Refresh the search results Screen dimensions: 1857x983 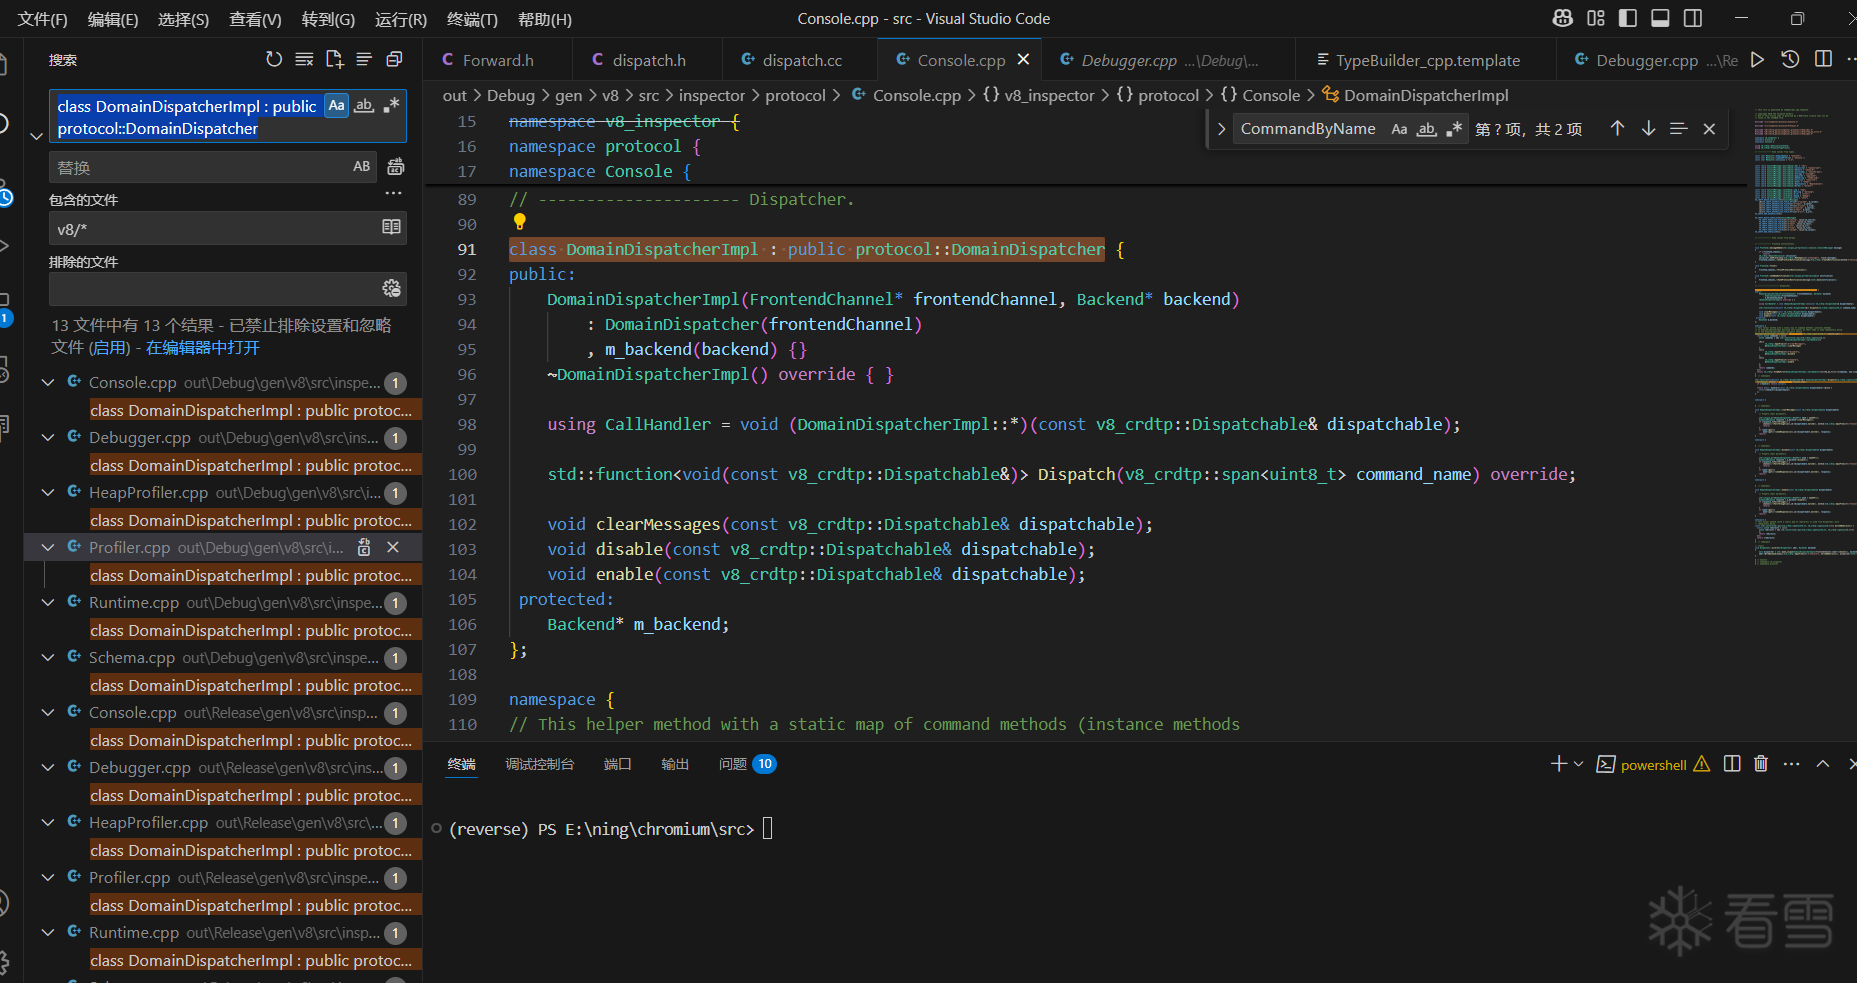(274, 60)
